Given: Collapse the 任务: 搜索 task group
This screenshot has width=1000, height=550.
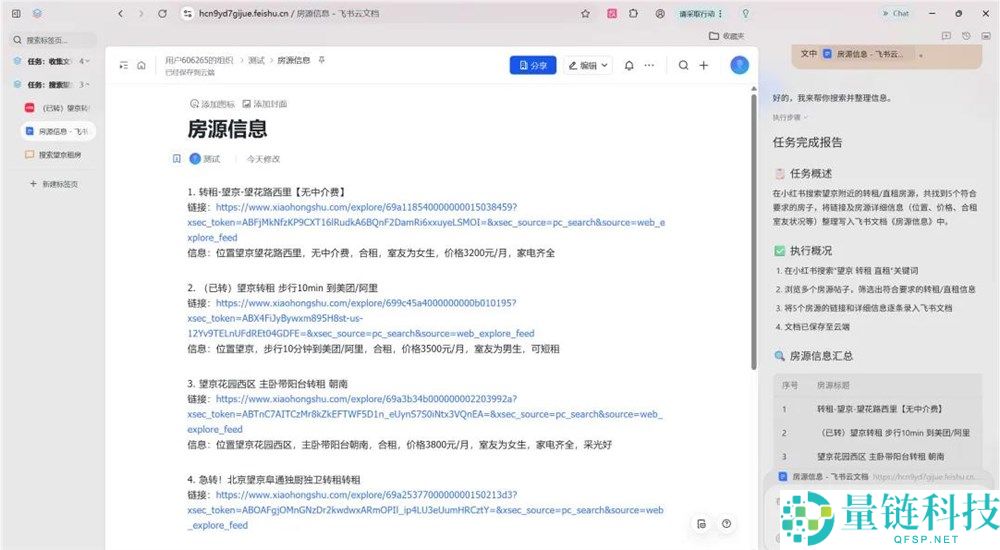Looking at the screenshot, I should [x=54, y=84].
